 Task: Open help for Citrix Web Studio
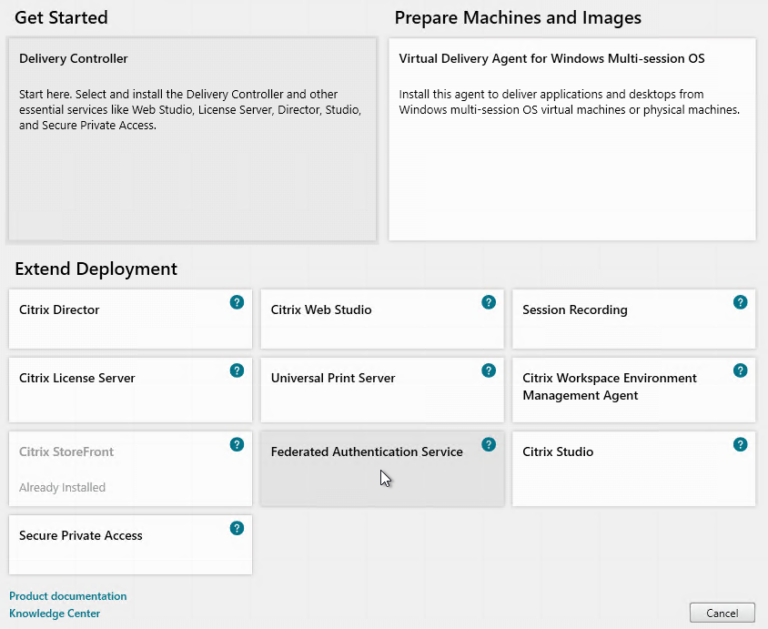click(x=489, y=302)
